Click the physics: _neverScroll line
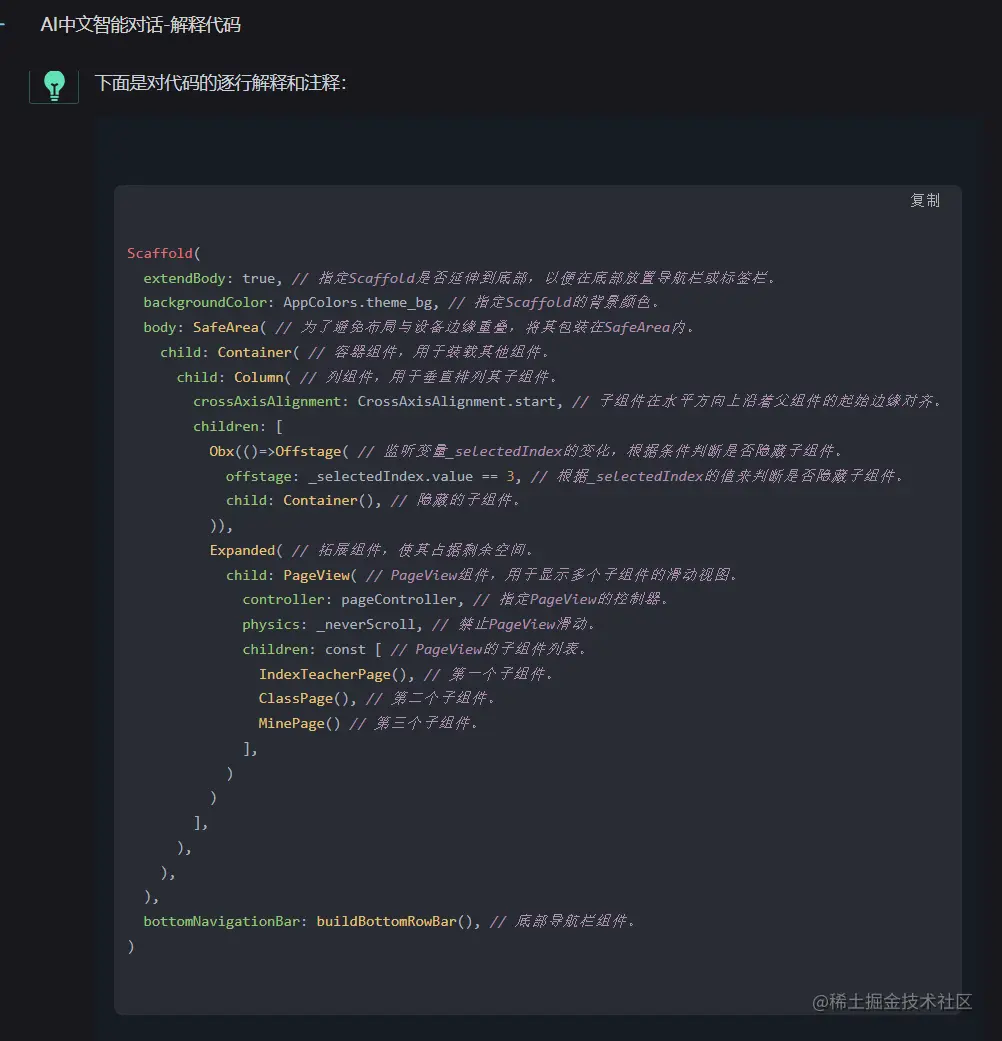This screenshot has height=1041, width=1002. (x=418, y=624)
